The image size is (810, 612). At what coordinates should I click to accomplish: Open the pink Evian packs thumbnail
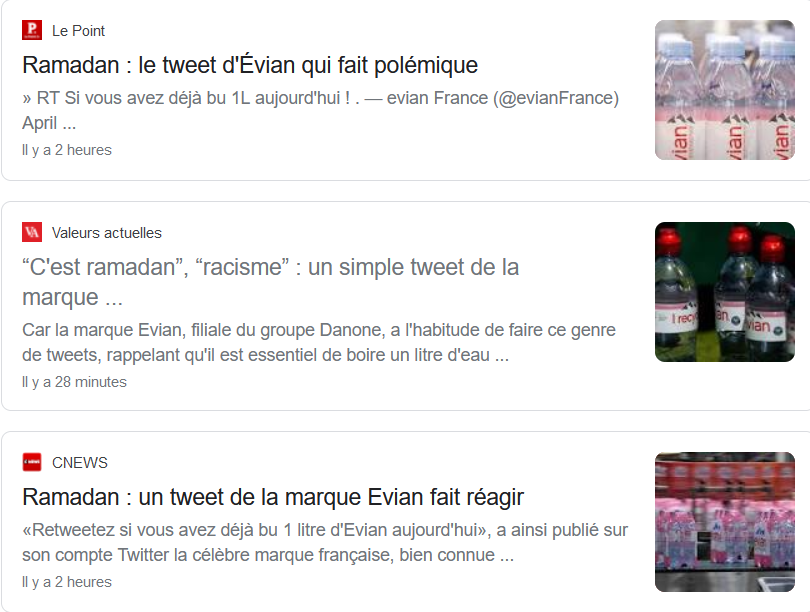point(725,522)
